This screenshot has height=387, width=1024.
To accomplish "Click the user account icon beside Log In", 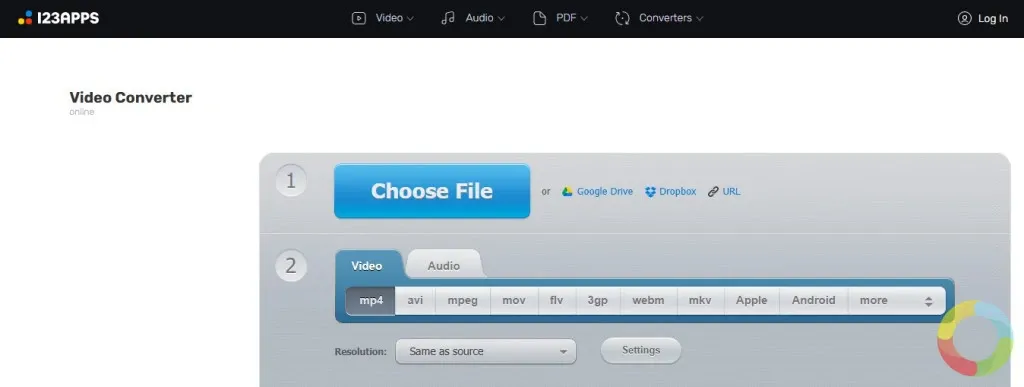I will pyautogui.click(x=965, y=18).
